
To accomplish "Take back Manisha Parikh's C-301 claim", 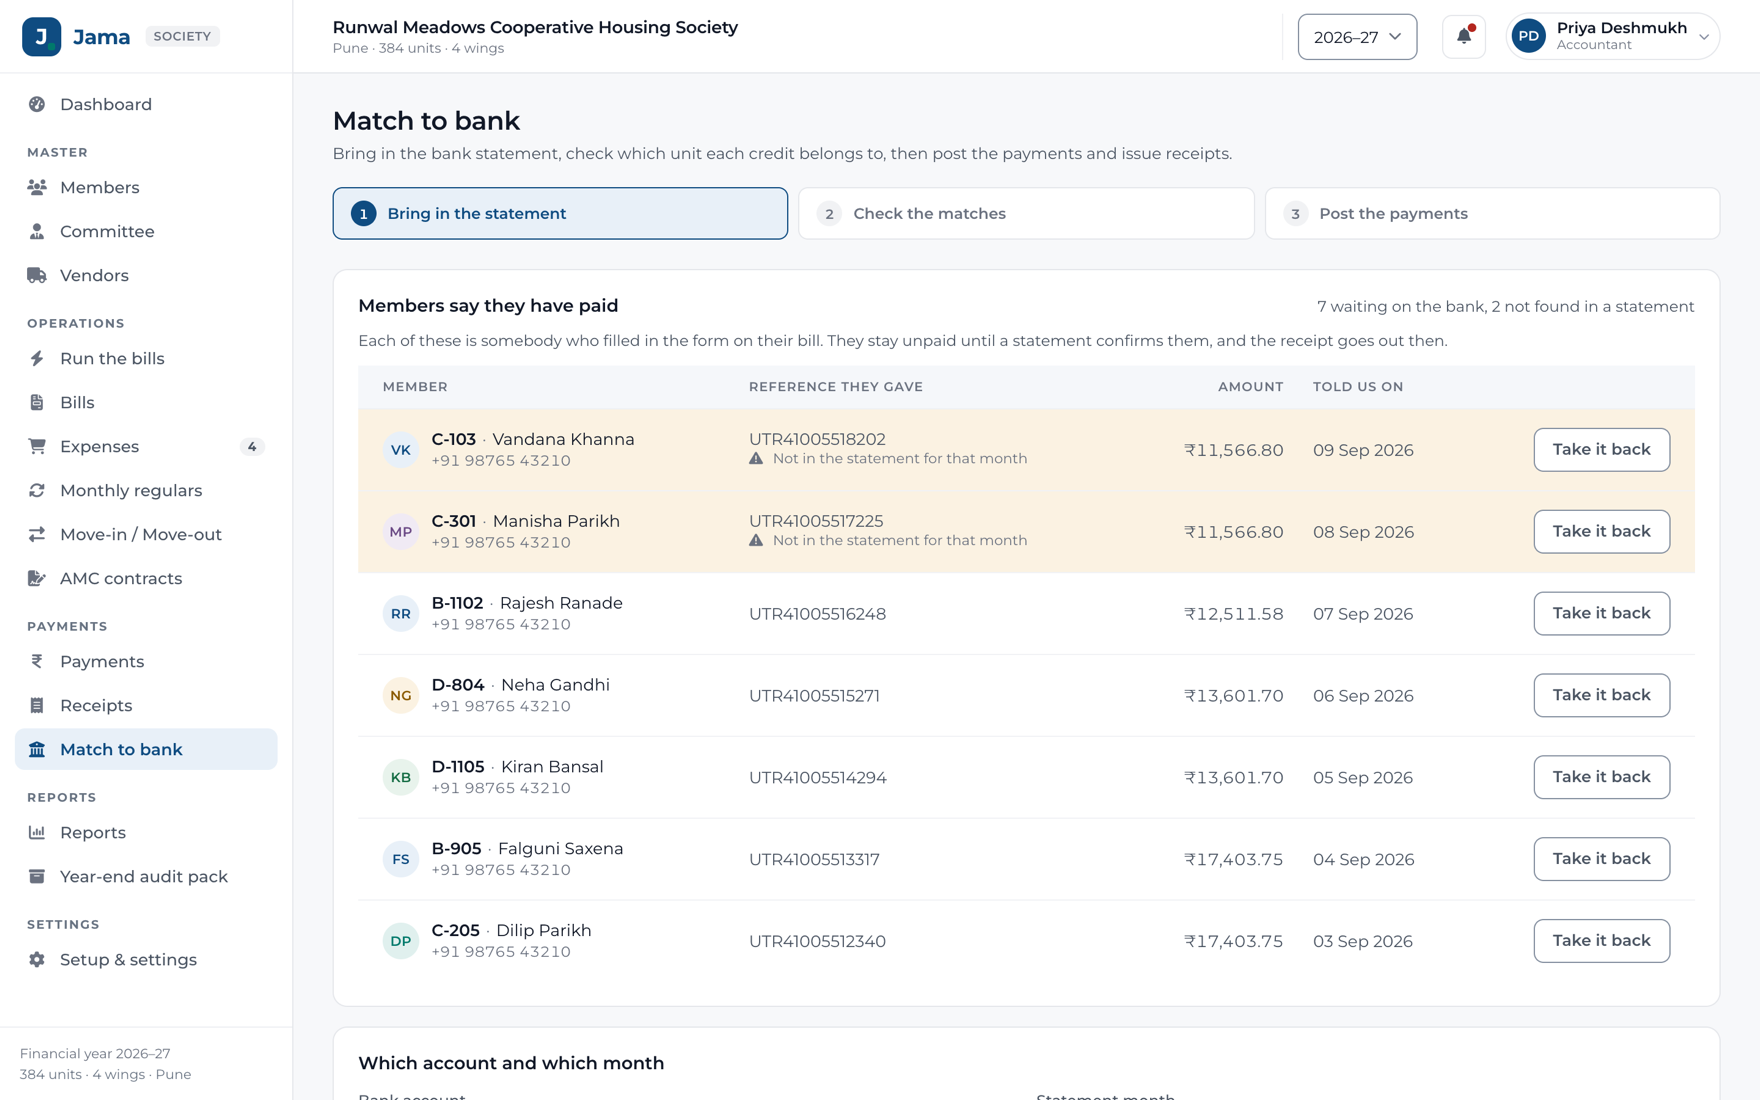I will pos(1601,532).
